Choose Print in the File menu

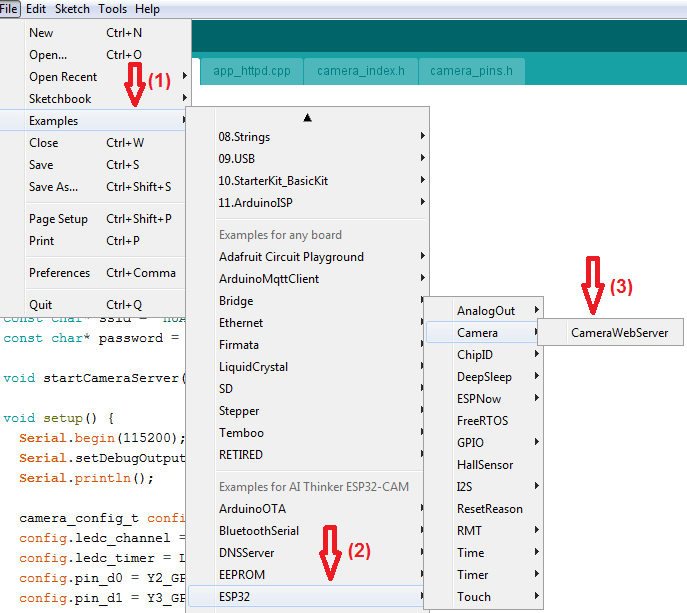pos(93,241)
